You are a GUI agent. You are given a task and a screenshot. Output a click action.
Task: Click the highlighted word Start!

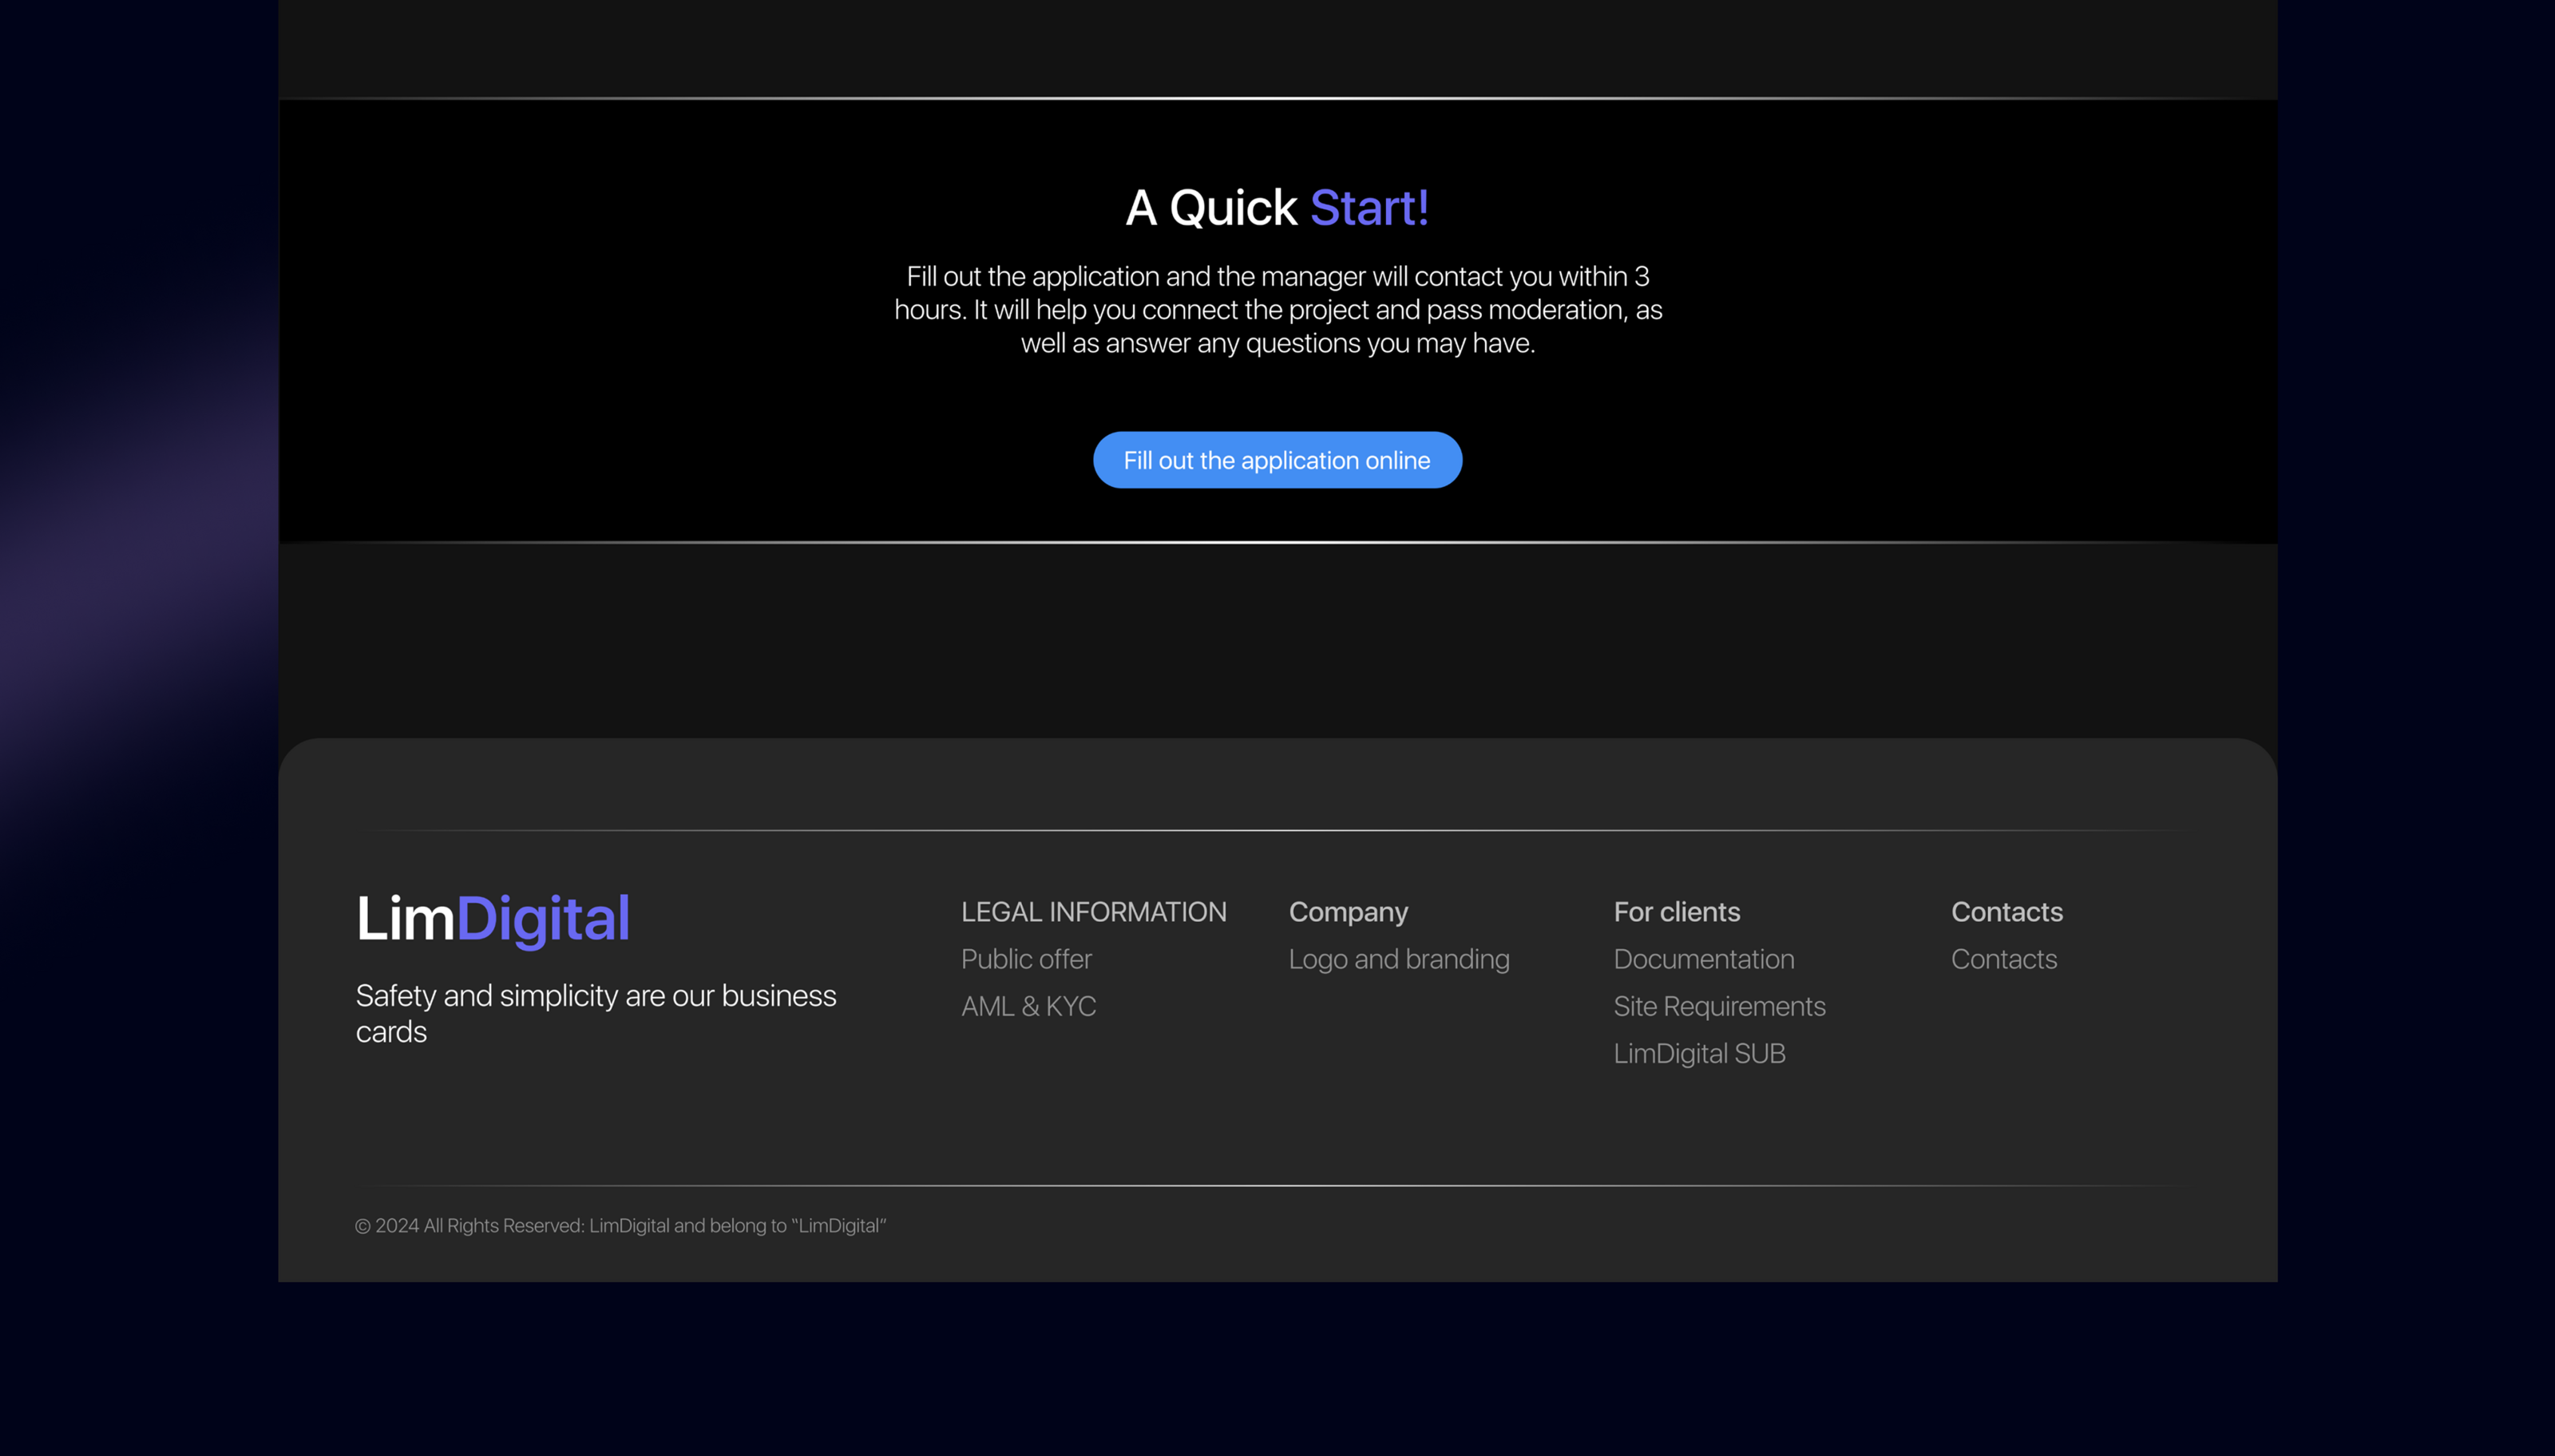[1369, 207]
